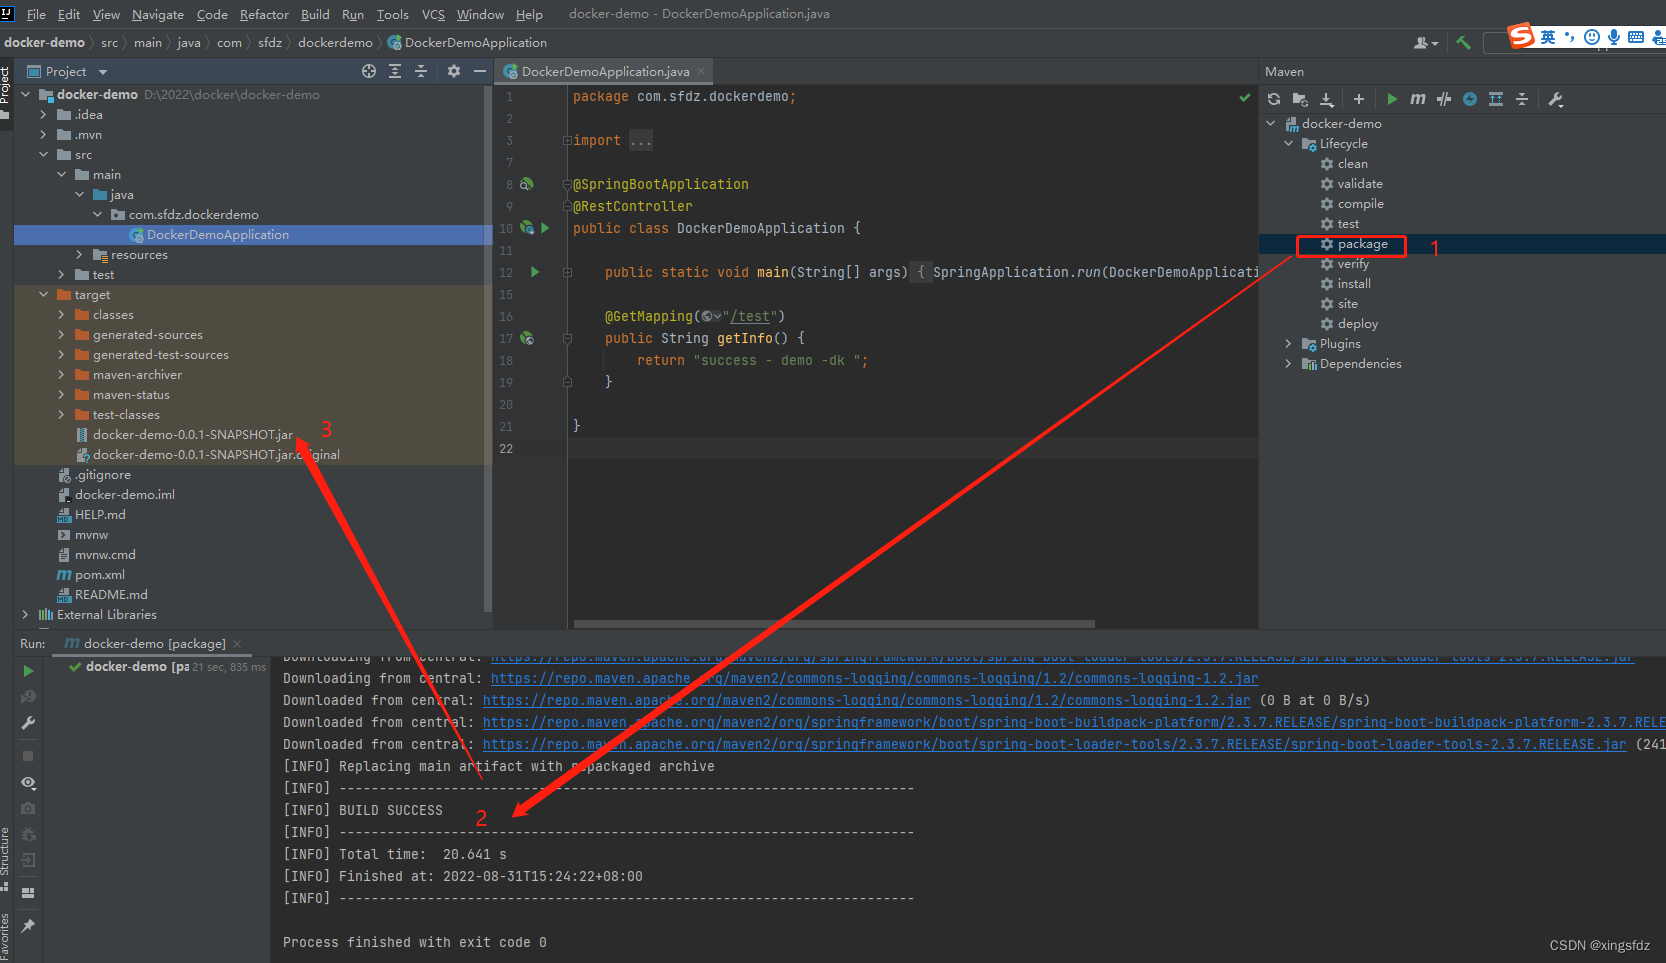Collapse Lifecycle node in Maven panel
The height and width of the screenshot is (963, 1666).
click(1289, 144)
